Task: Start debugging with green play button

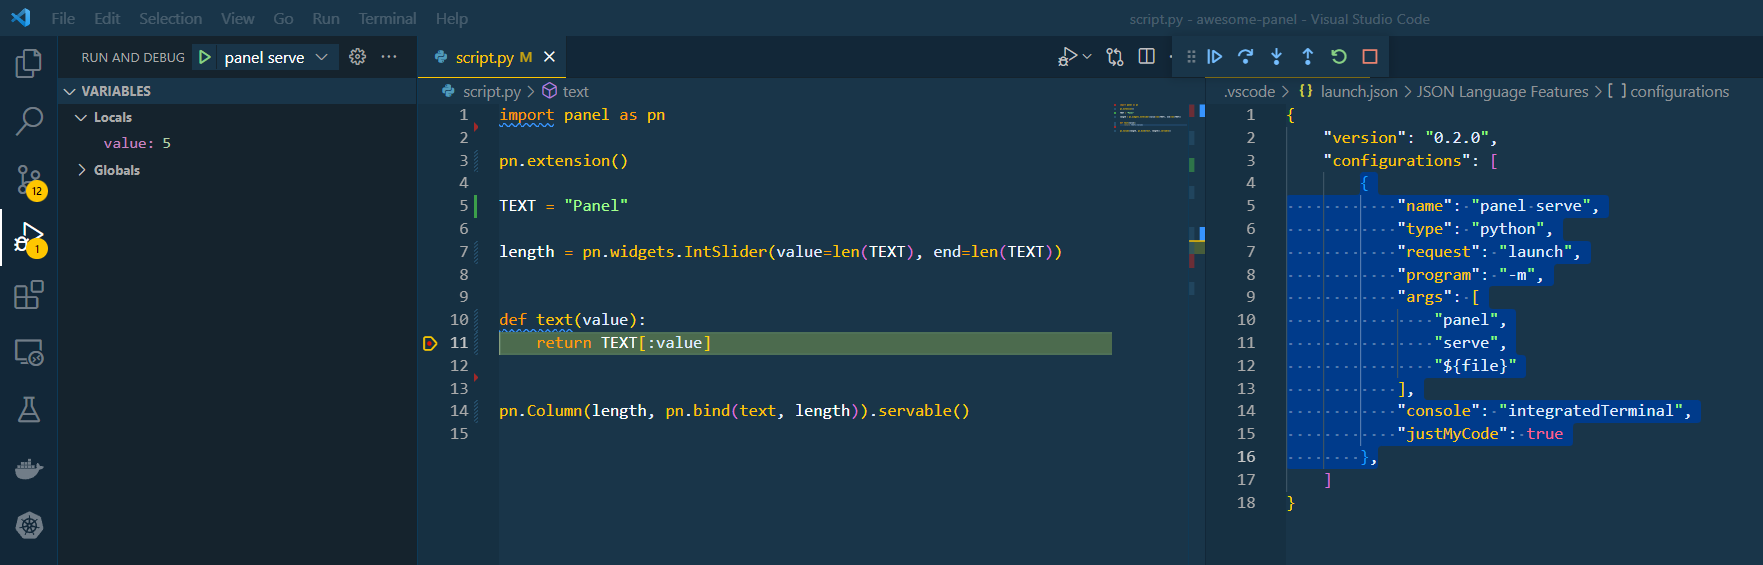Action: coord(205,57)
